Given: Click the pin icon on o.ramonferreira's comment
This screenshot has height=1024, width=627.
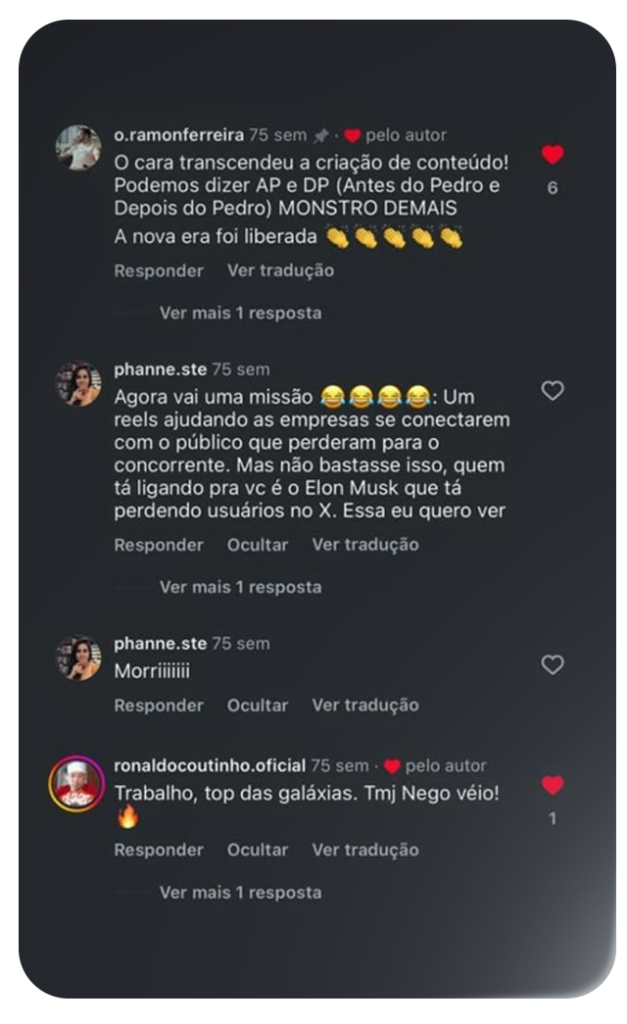Looking at the screenshot, I should (321, 136).
